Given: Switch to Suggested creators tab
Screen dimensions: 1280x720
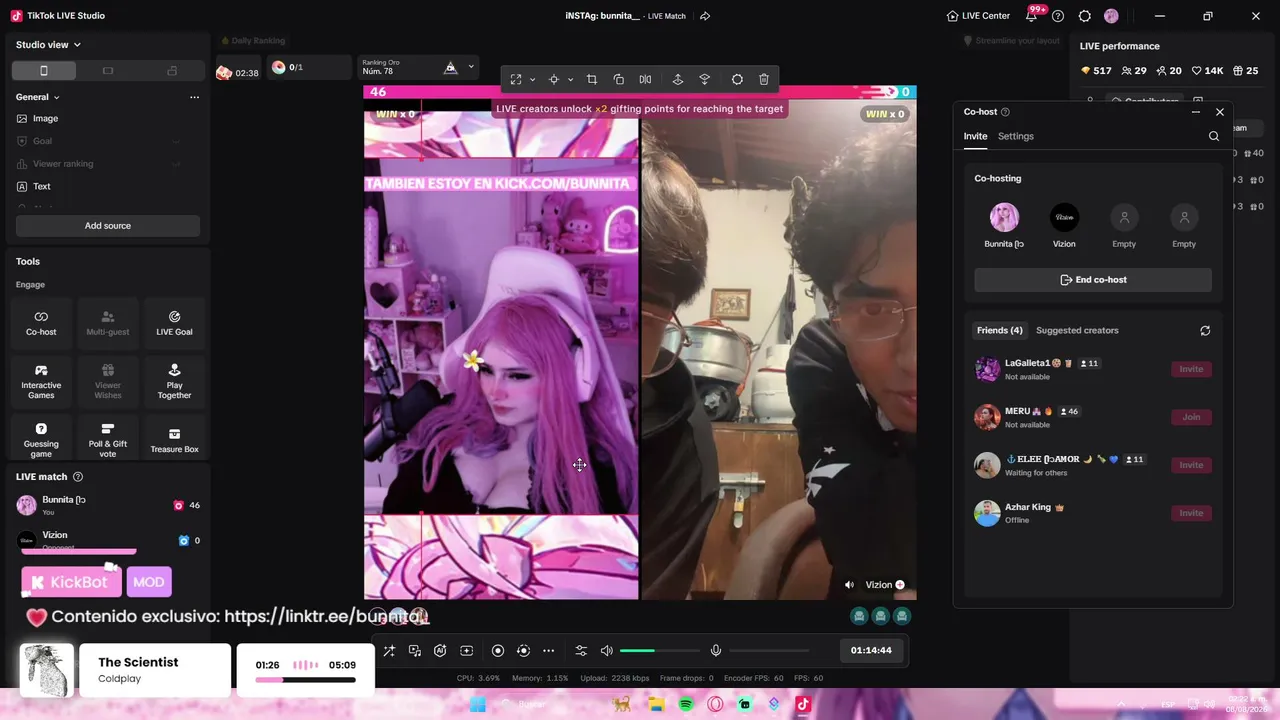Looking at the screenshot, I should (1077, 330).
